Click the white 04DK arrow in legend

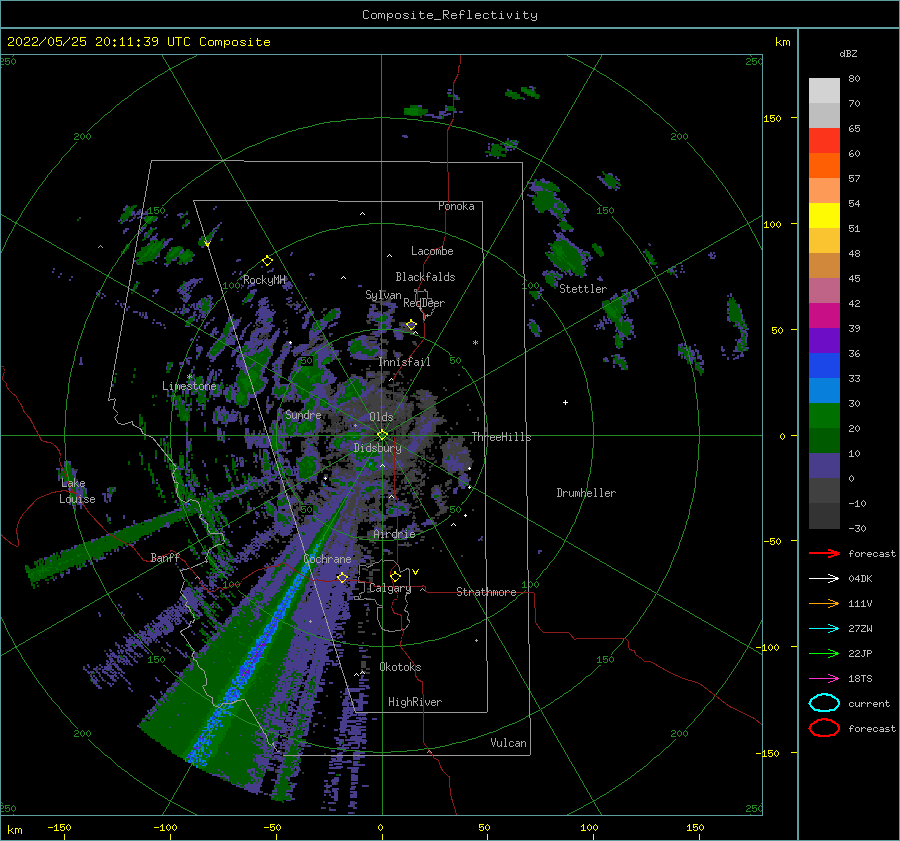824,578
